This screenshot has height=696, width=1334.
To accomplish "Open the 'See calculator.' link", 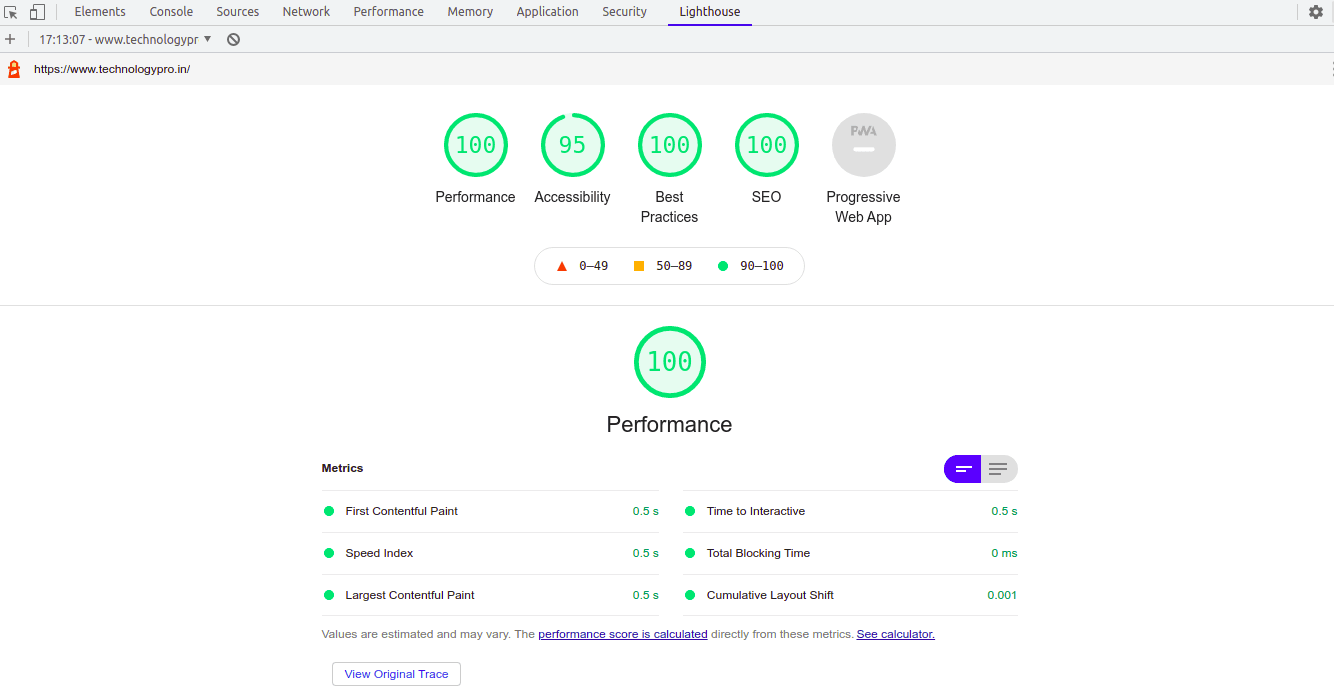I will (896, 634).
